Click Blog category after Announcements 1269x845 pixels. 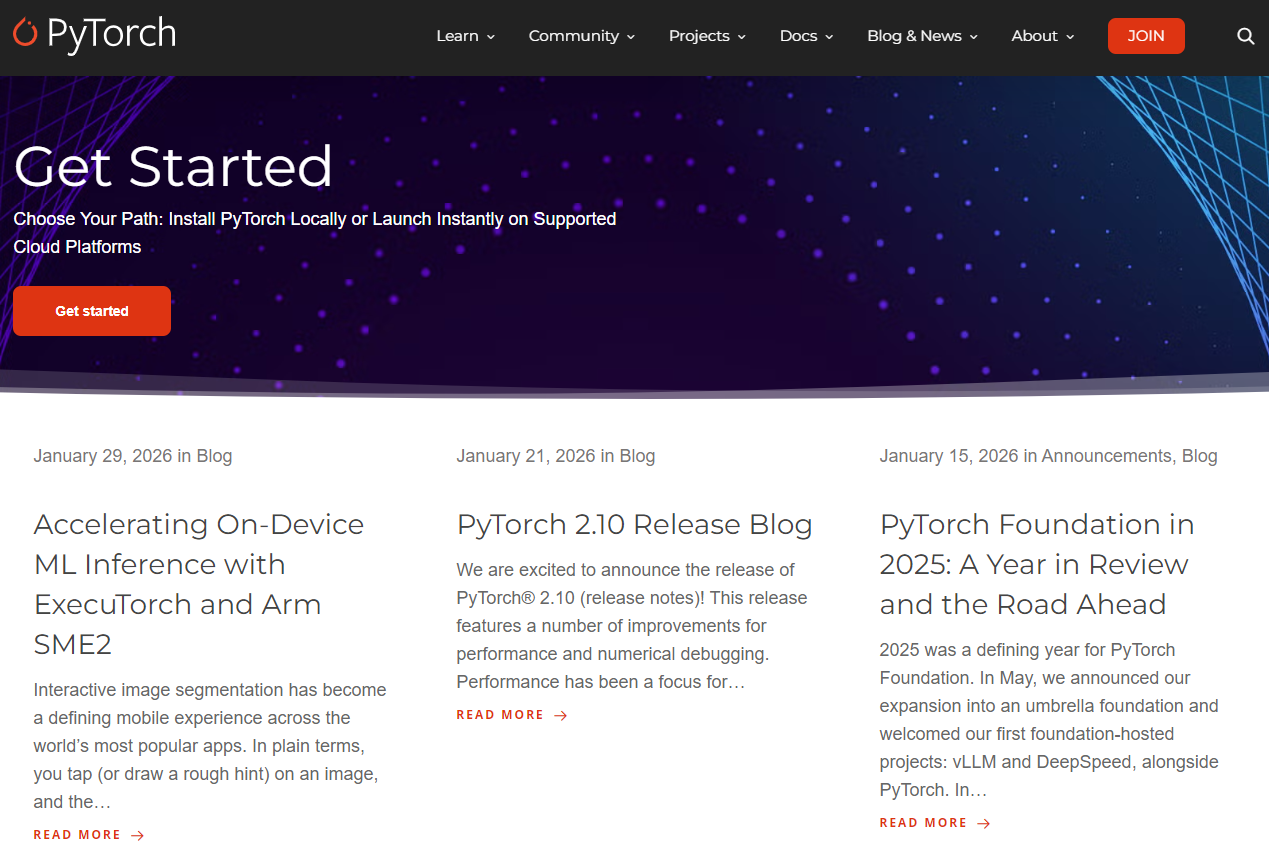coord(1200,456)
